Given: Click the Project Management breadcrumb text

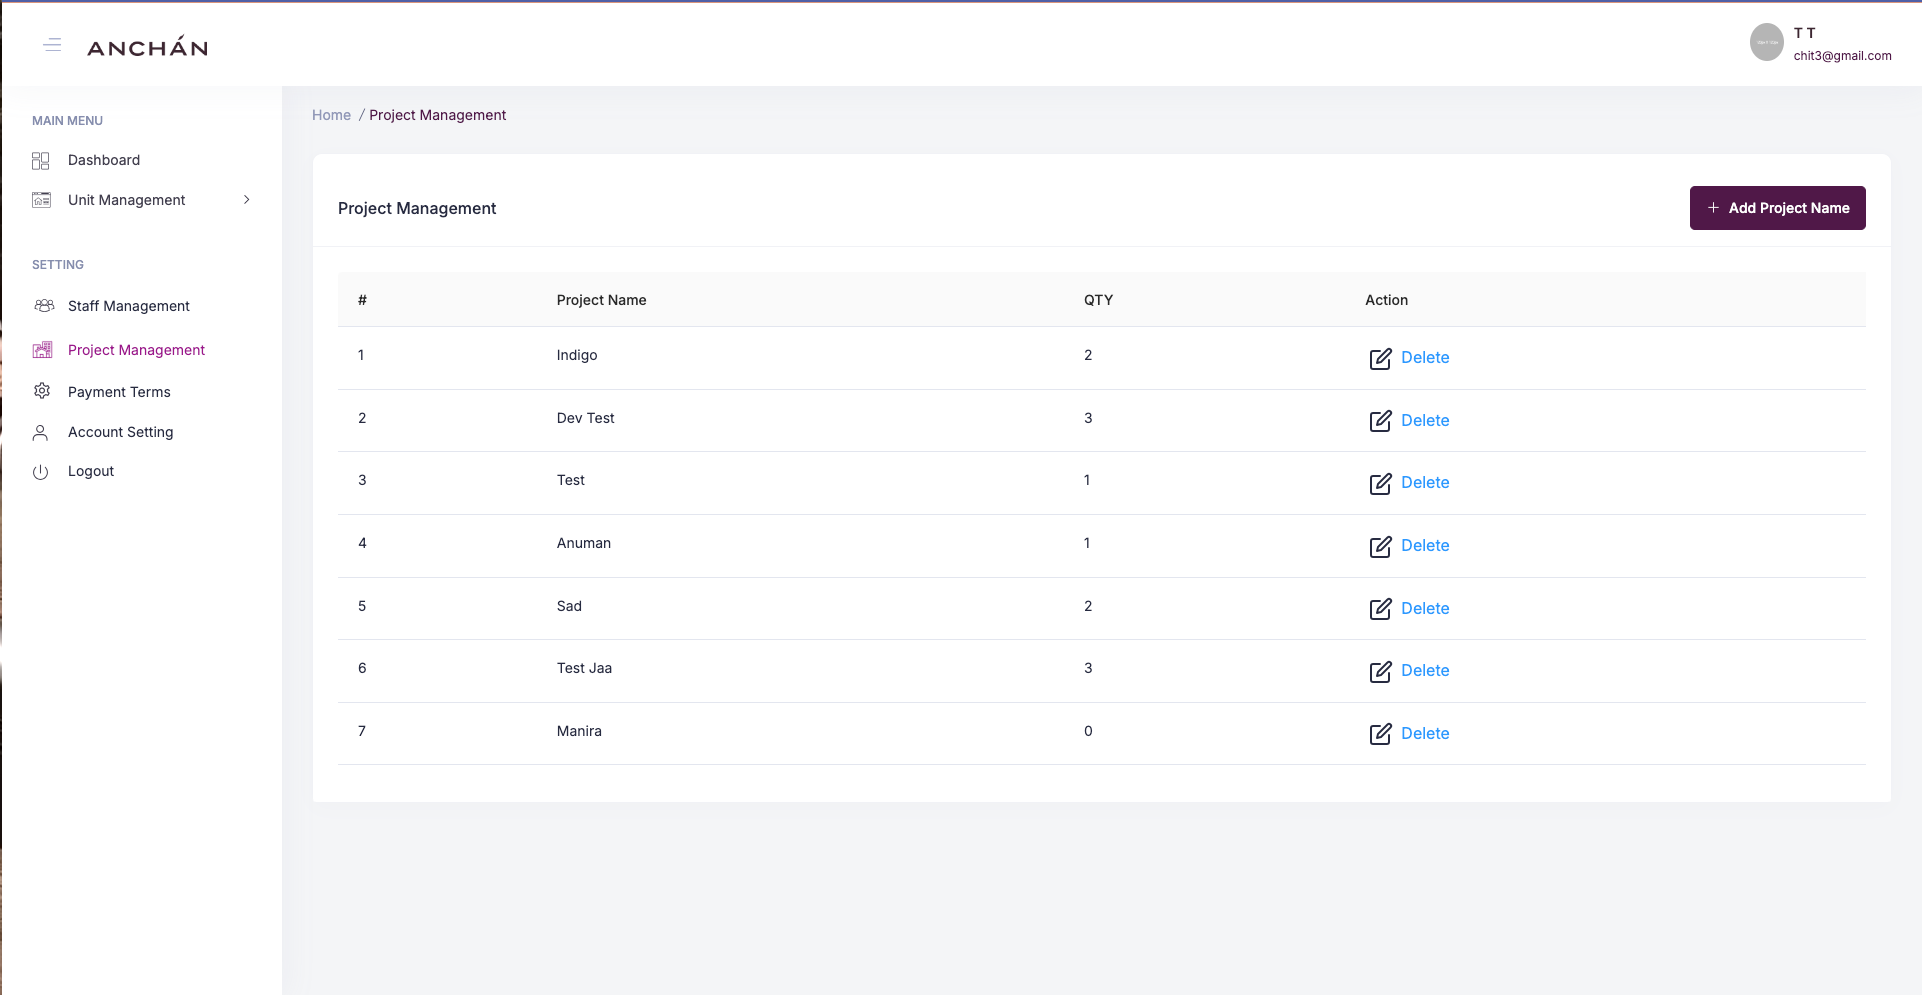Looking at the screenshot, I should tap(437, 115).
